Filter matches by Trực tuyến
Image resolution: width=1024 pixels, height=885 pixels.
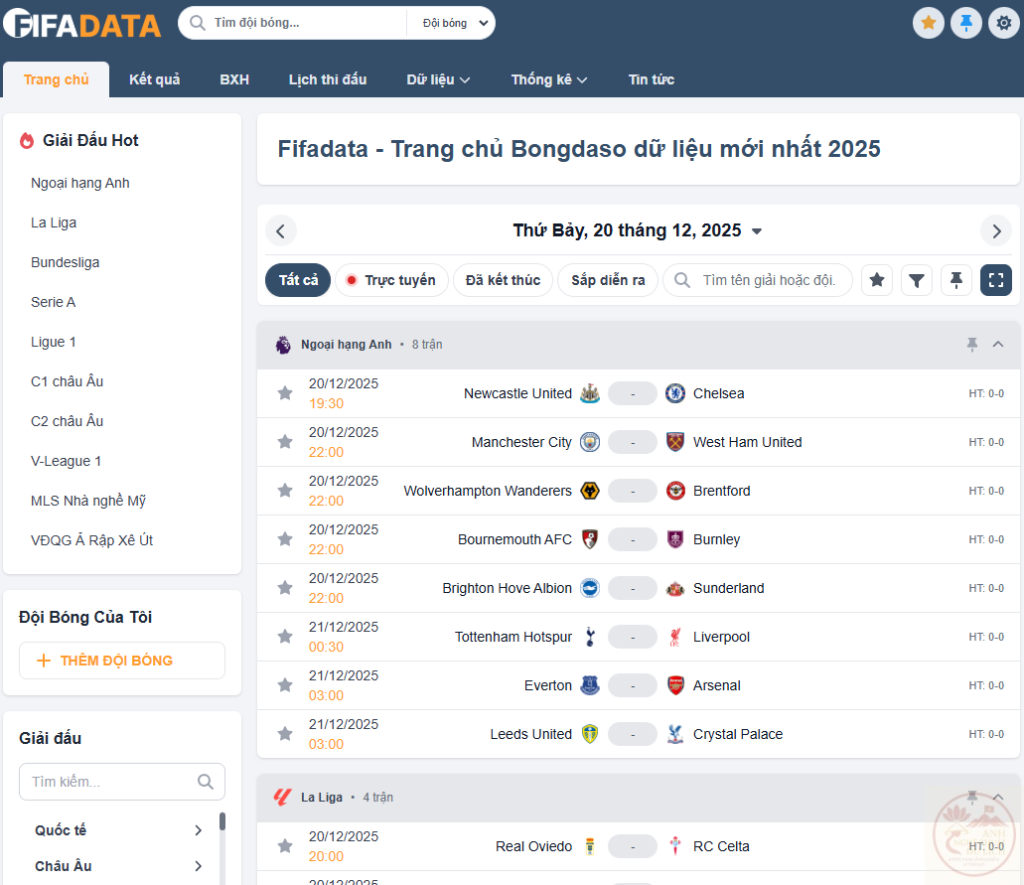pyautogui.click(x=391, y=280)
